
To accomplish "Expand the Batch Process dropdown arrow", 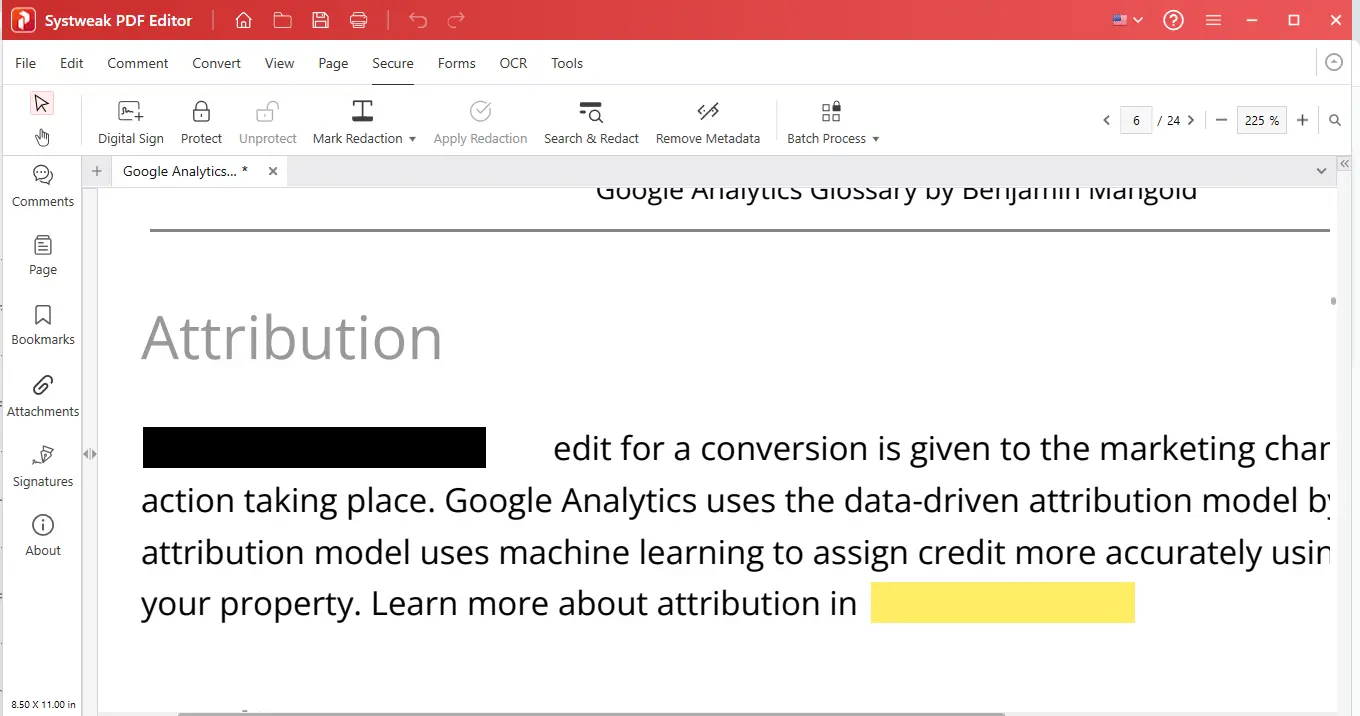I will coord(876,139).
